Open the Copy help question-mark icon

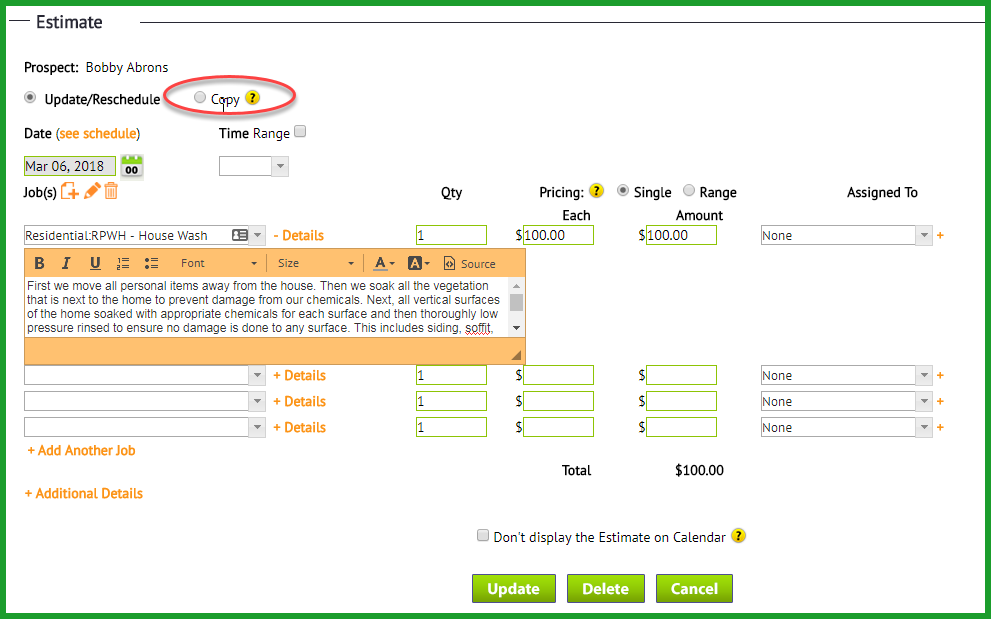[252, 98]
